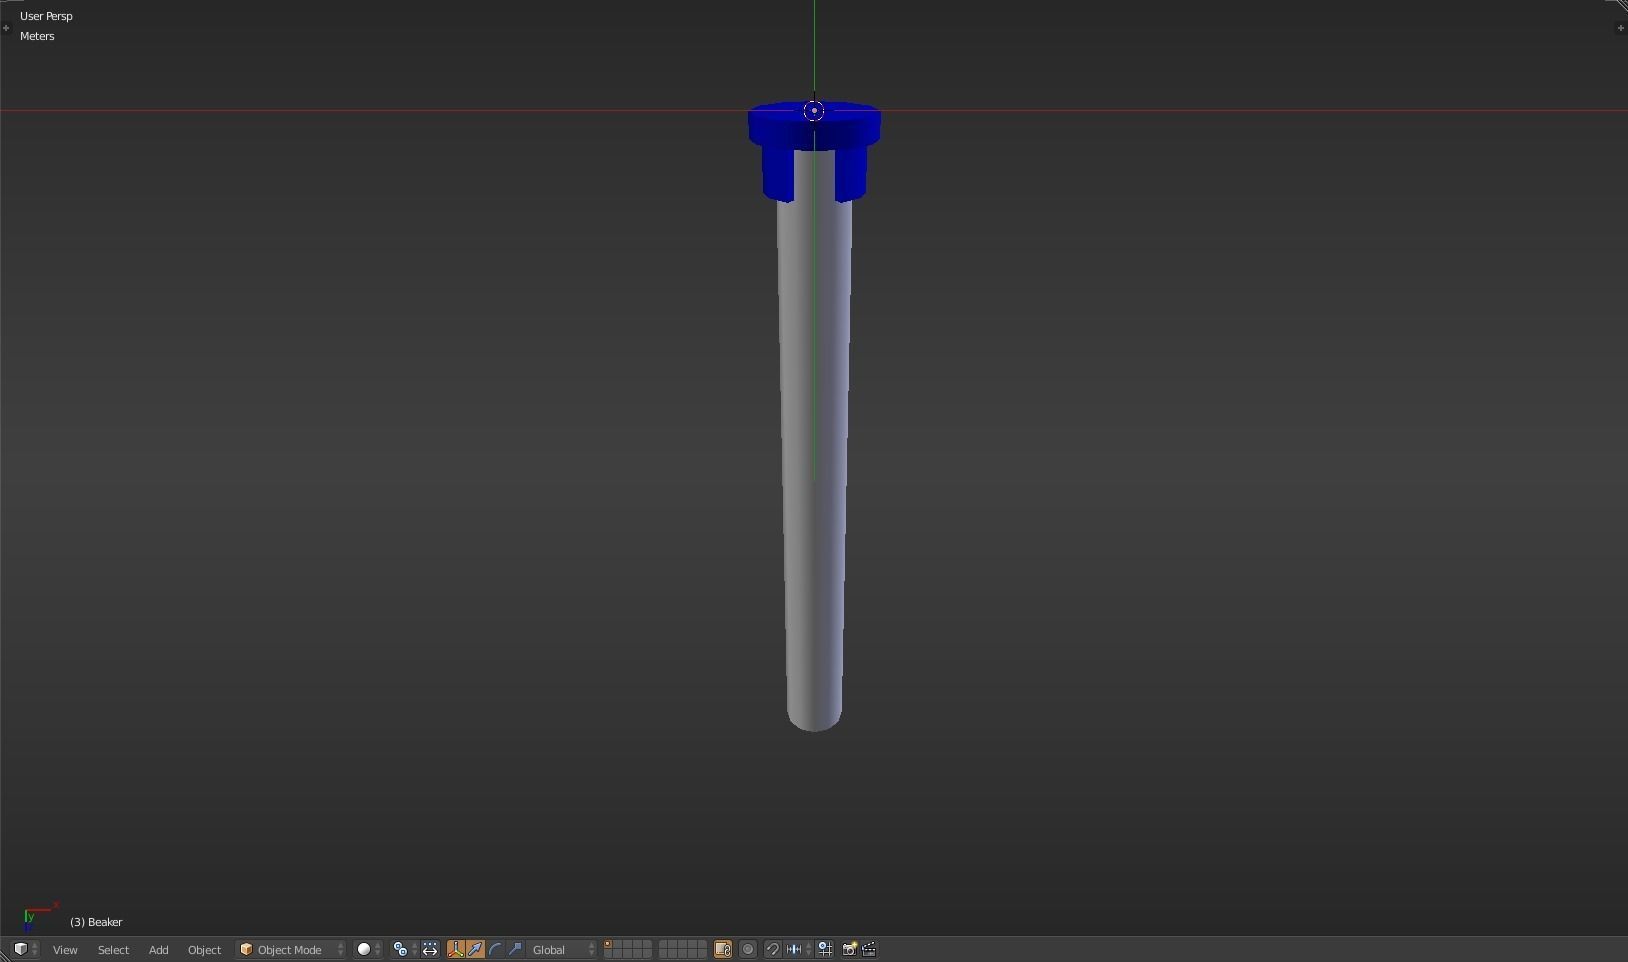Expand the Global transform orientation dropdown

[562, 949]
